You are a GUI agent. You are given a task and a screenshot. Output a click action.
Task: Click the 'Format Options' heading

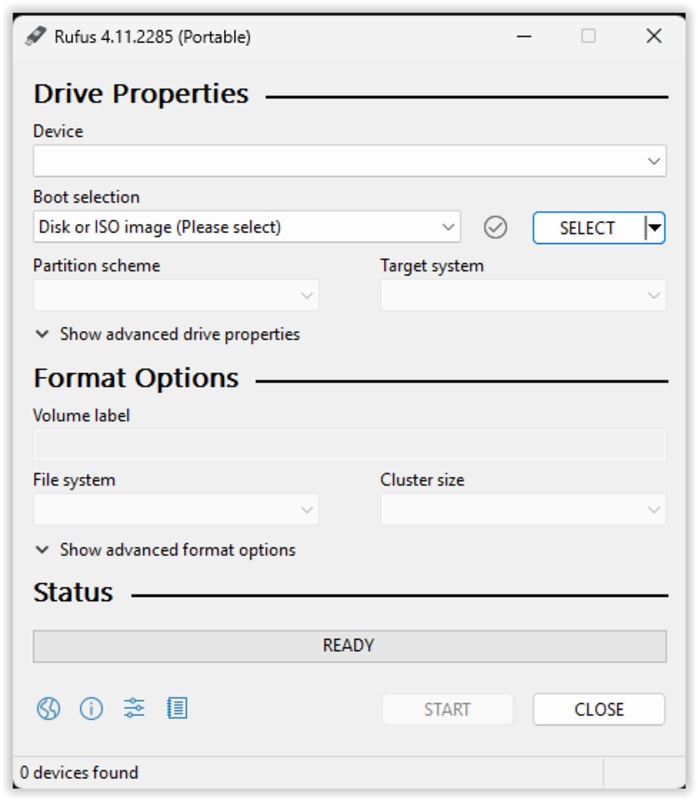point(136,379)
